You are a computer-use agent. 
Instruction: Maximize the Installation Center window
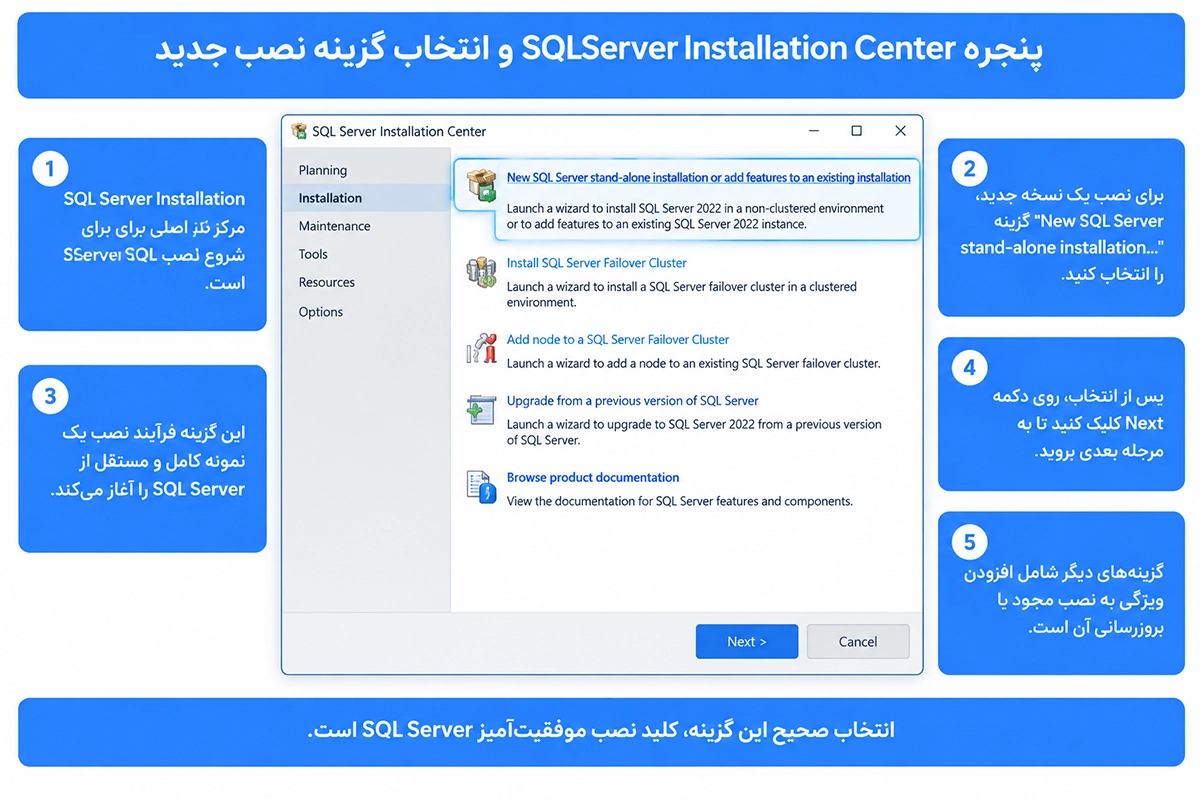coord(856,131)
